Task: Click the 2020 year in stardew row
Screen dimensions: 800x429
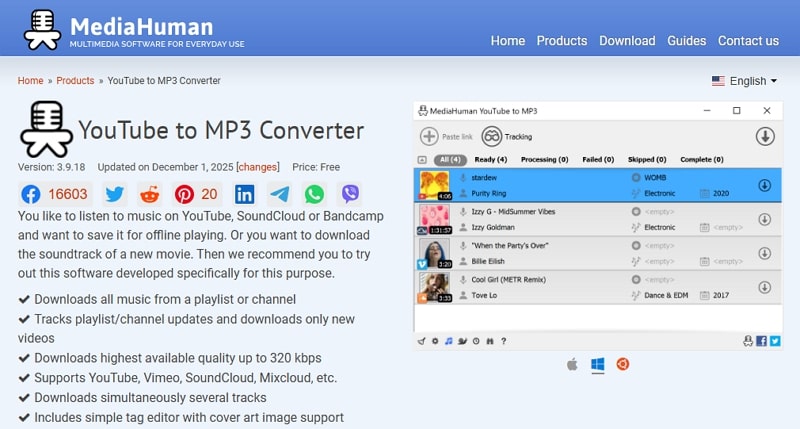Action: (721, 193)
